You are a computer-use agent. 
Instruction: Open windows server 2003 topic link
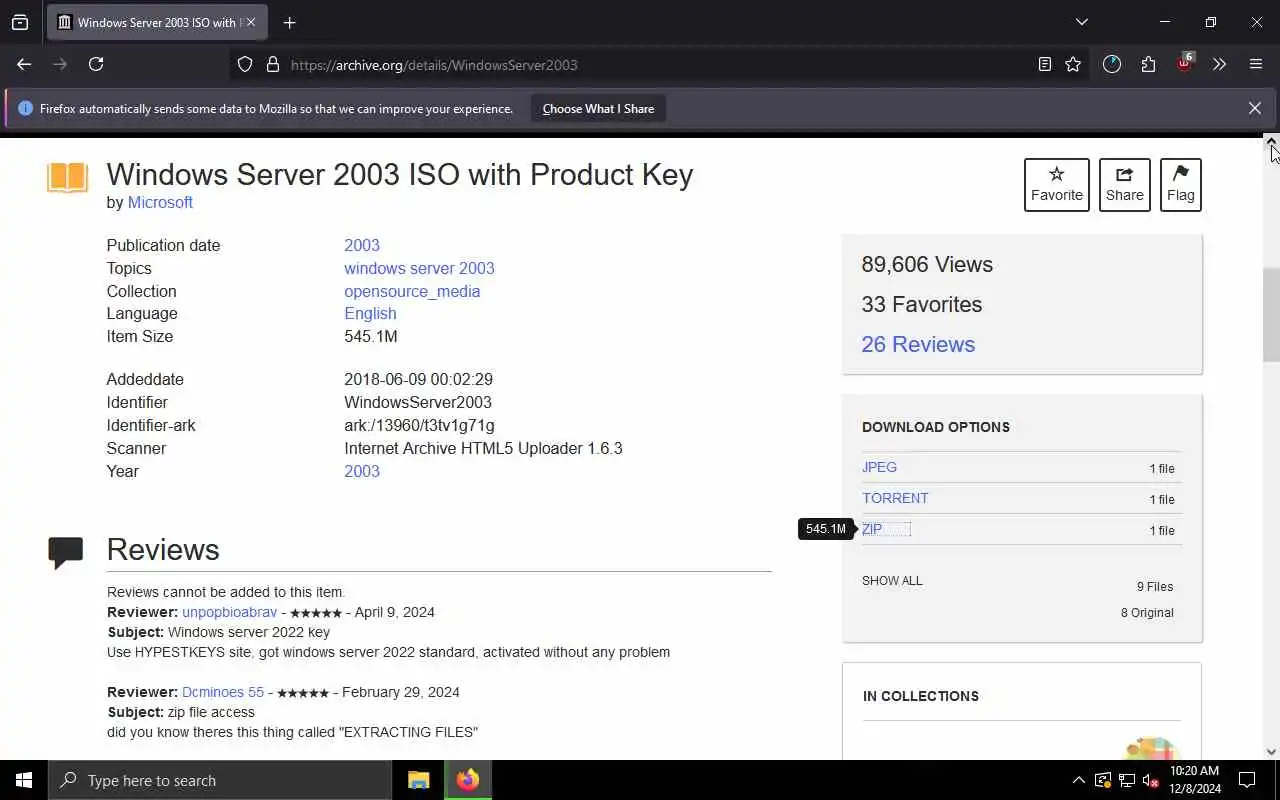[419, 268]
